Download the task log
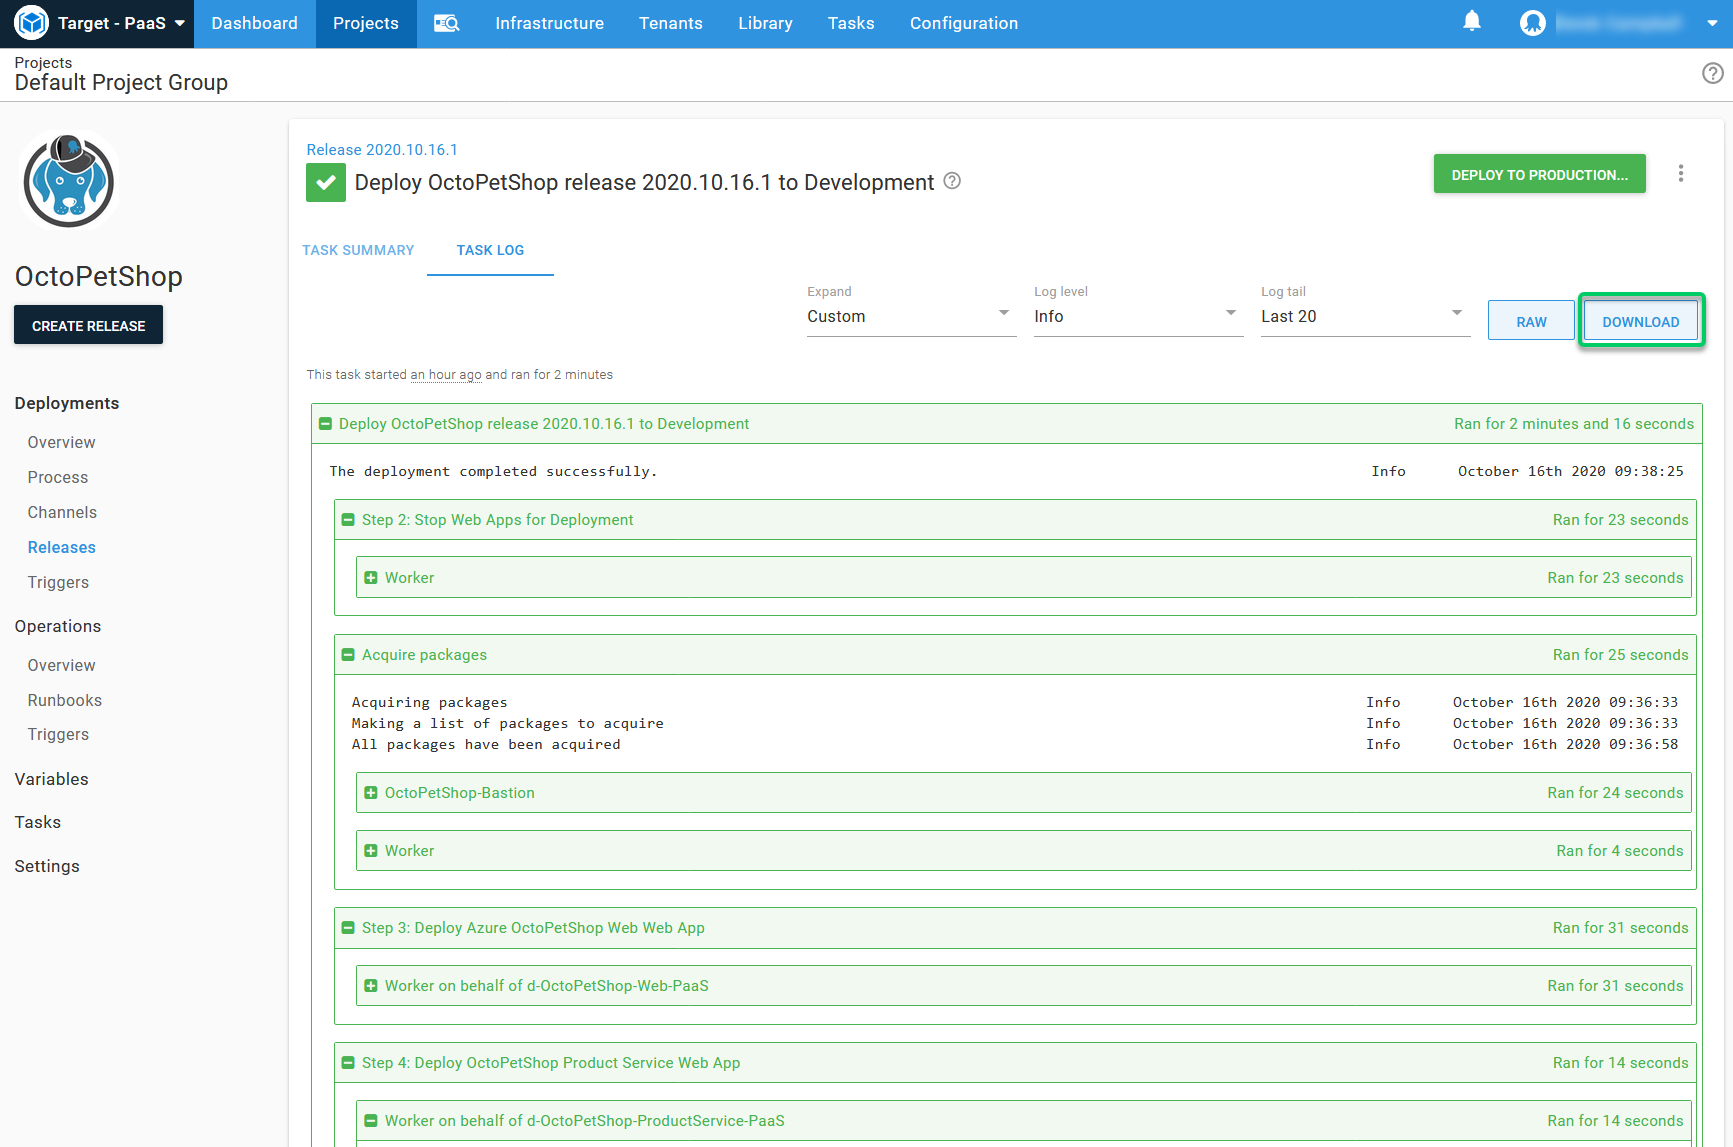 point(1640,321)
